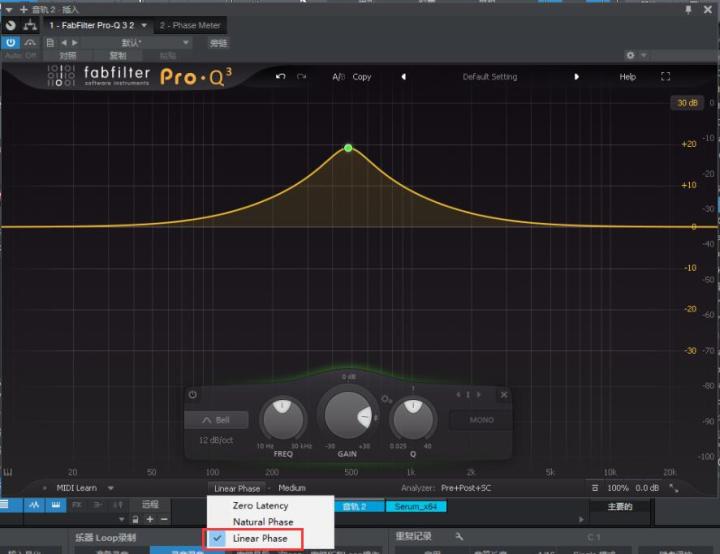Click the Linear Phase mode button
This screenshot has width=720, height=554.
click(x=237, y=488)
